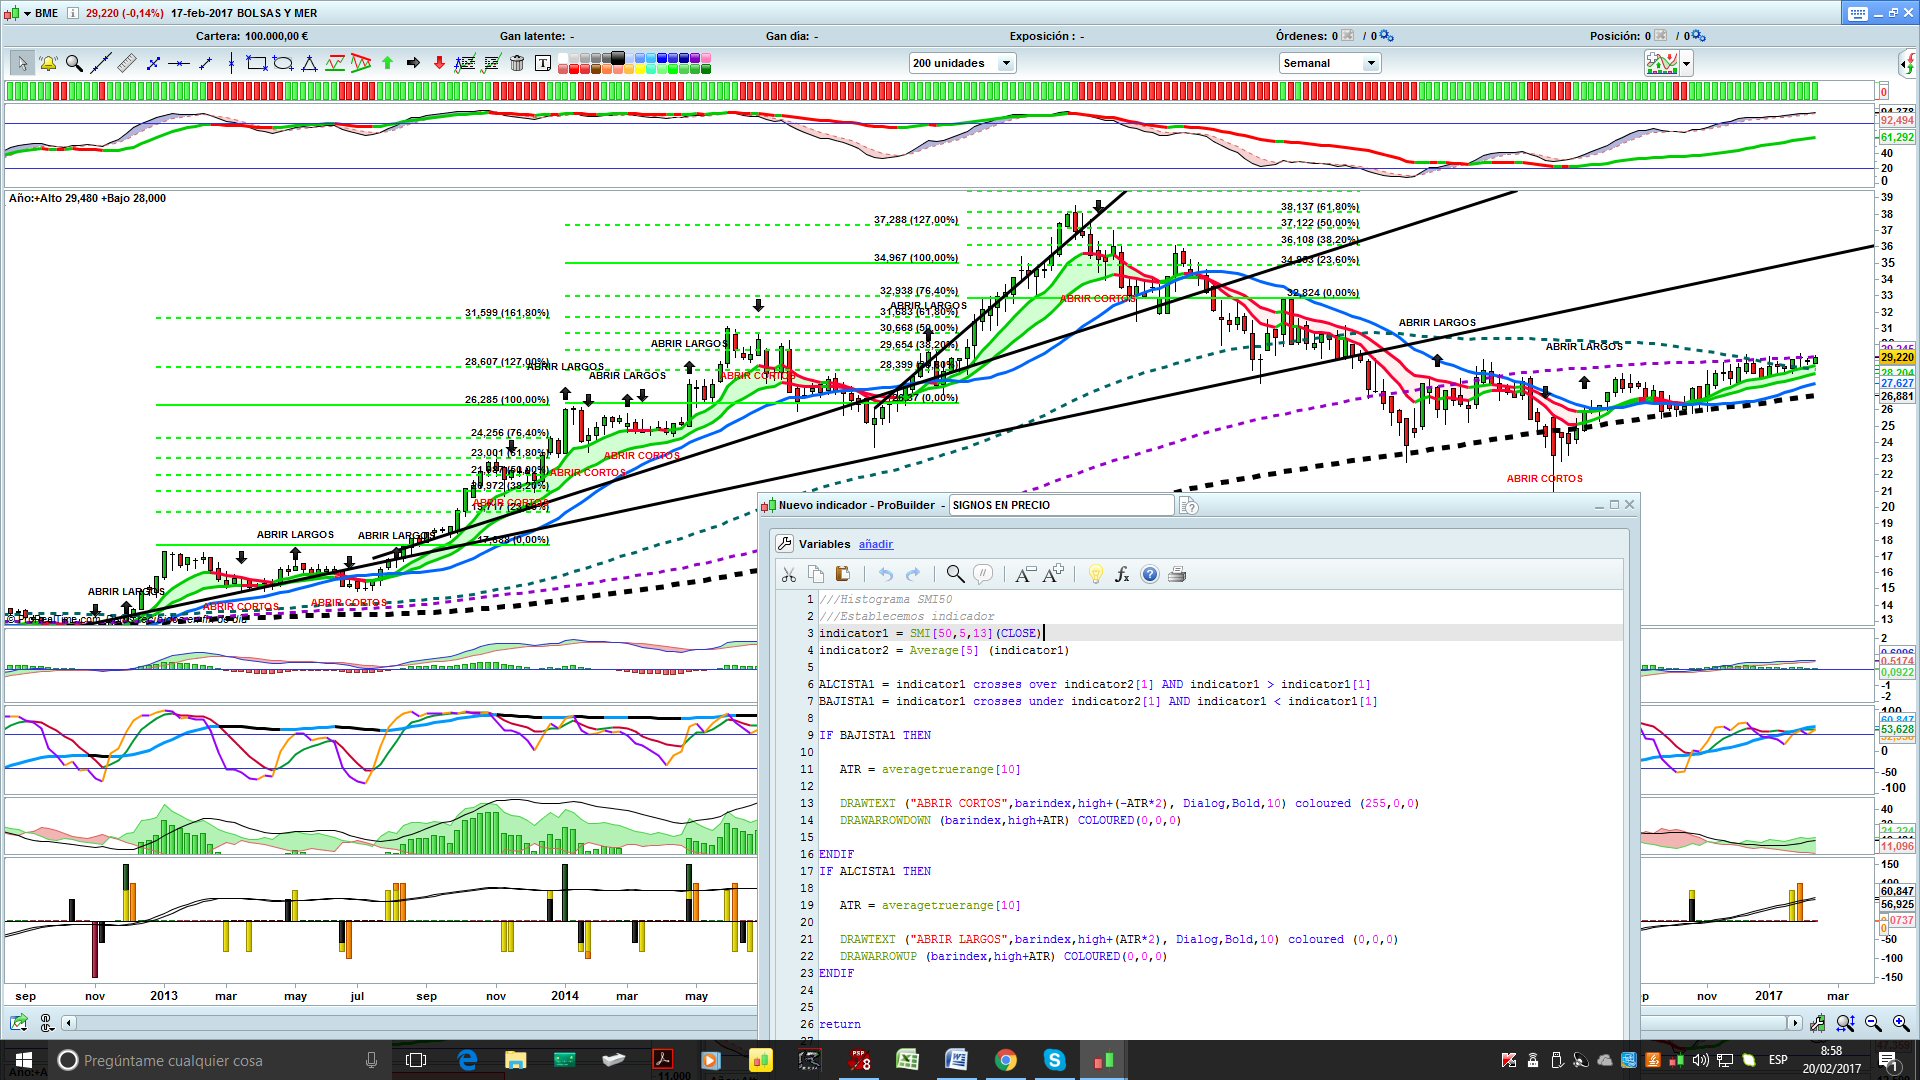
Task: Expand the BME instrument dropdown arrow
Action: (x=27, y=13)
